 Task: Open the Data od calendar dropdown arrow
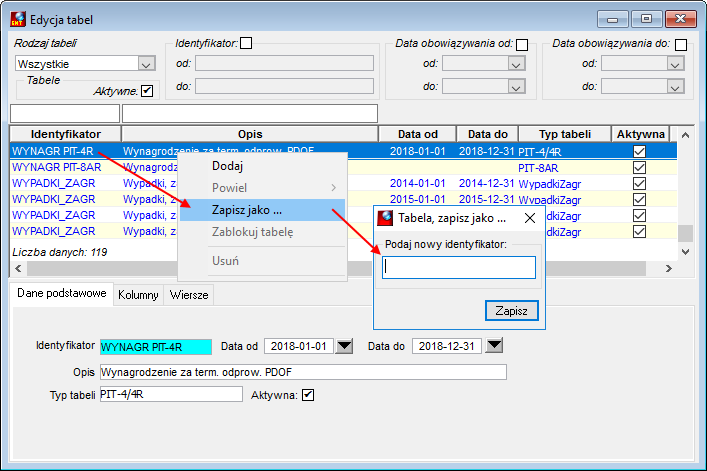pos(345,346)
